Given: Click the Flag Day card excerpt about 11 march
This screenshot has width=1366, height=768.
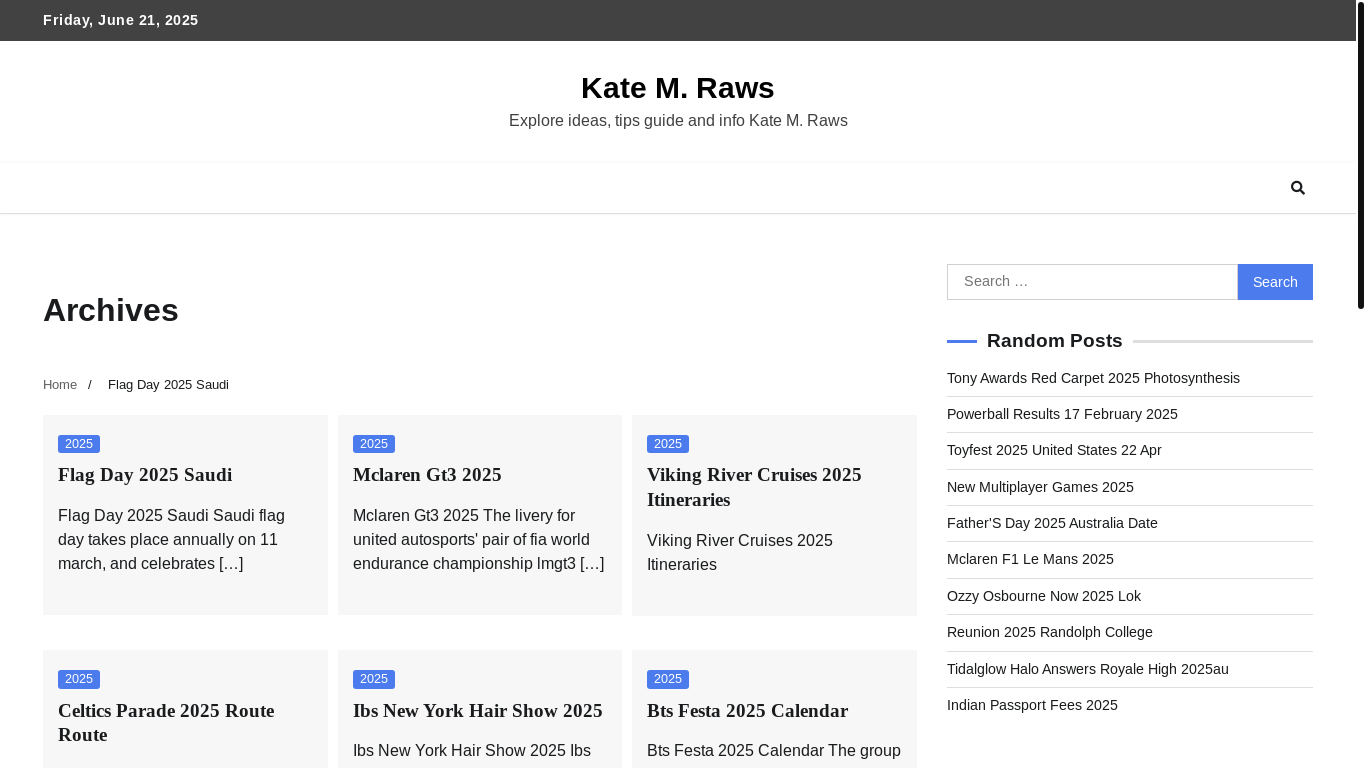Looking at the screenshot, I should pyautogui.click(x=171, y=540).
